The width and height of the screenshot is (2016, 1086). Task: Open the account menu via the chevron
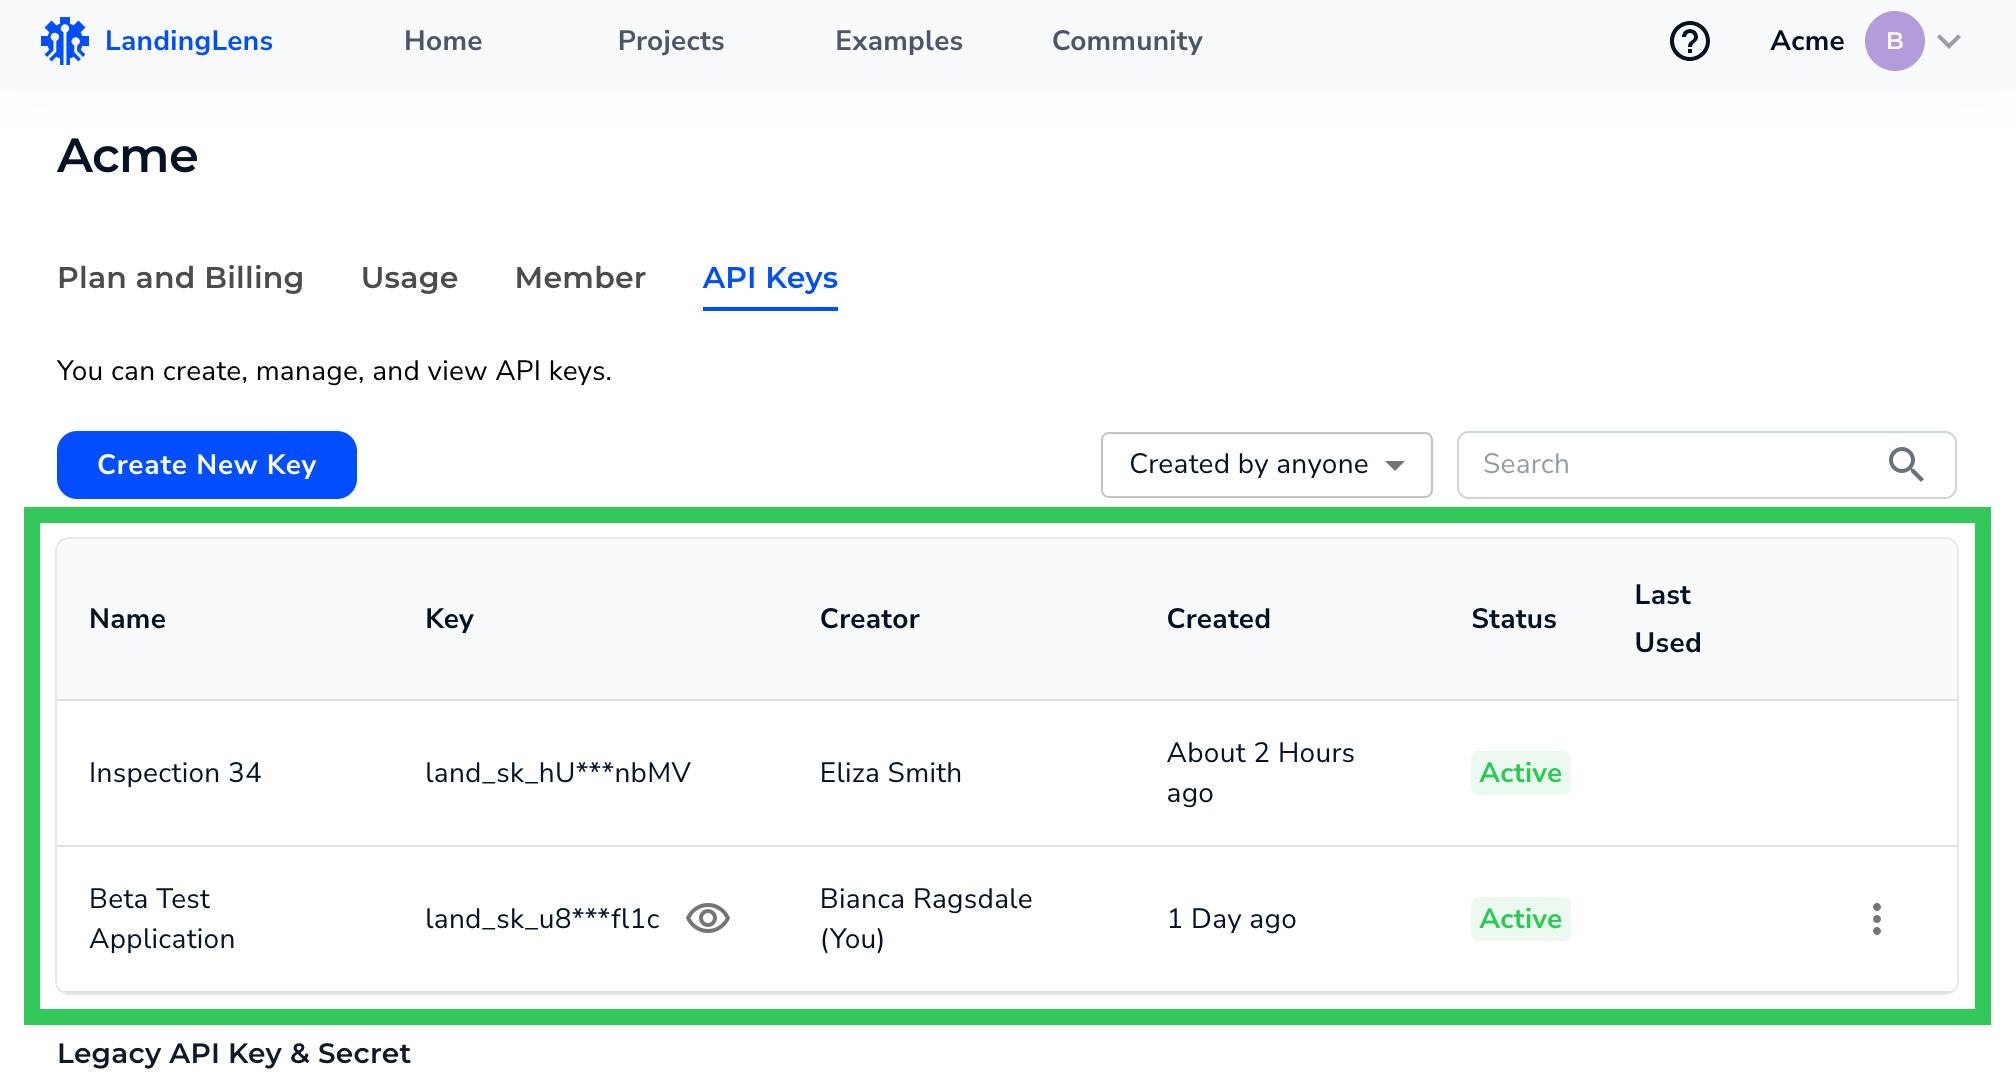(x=1950, y=43)
